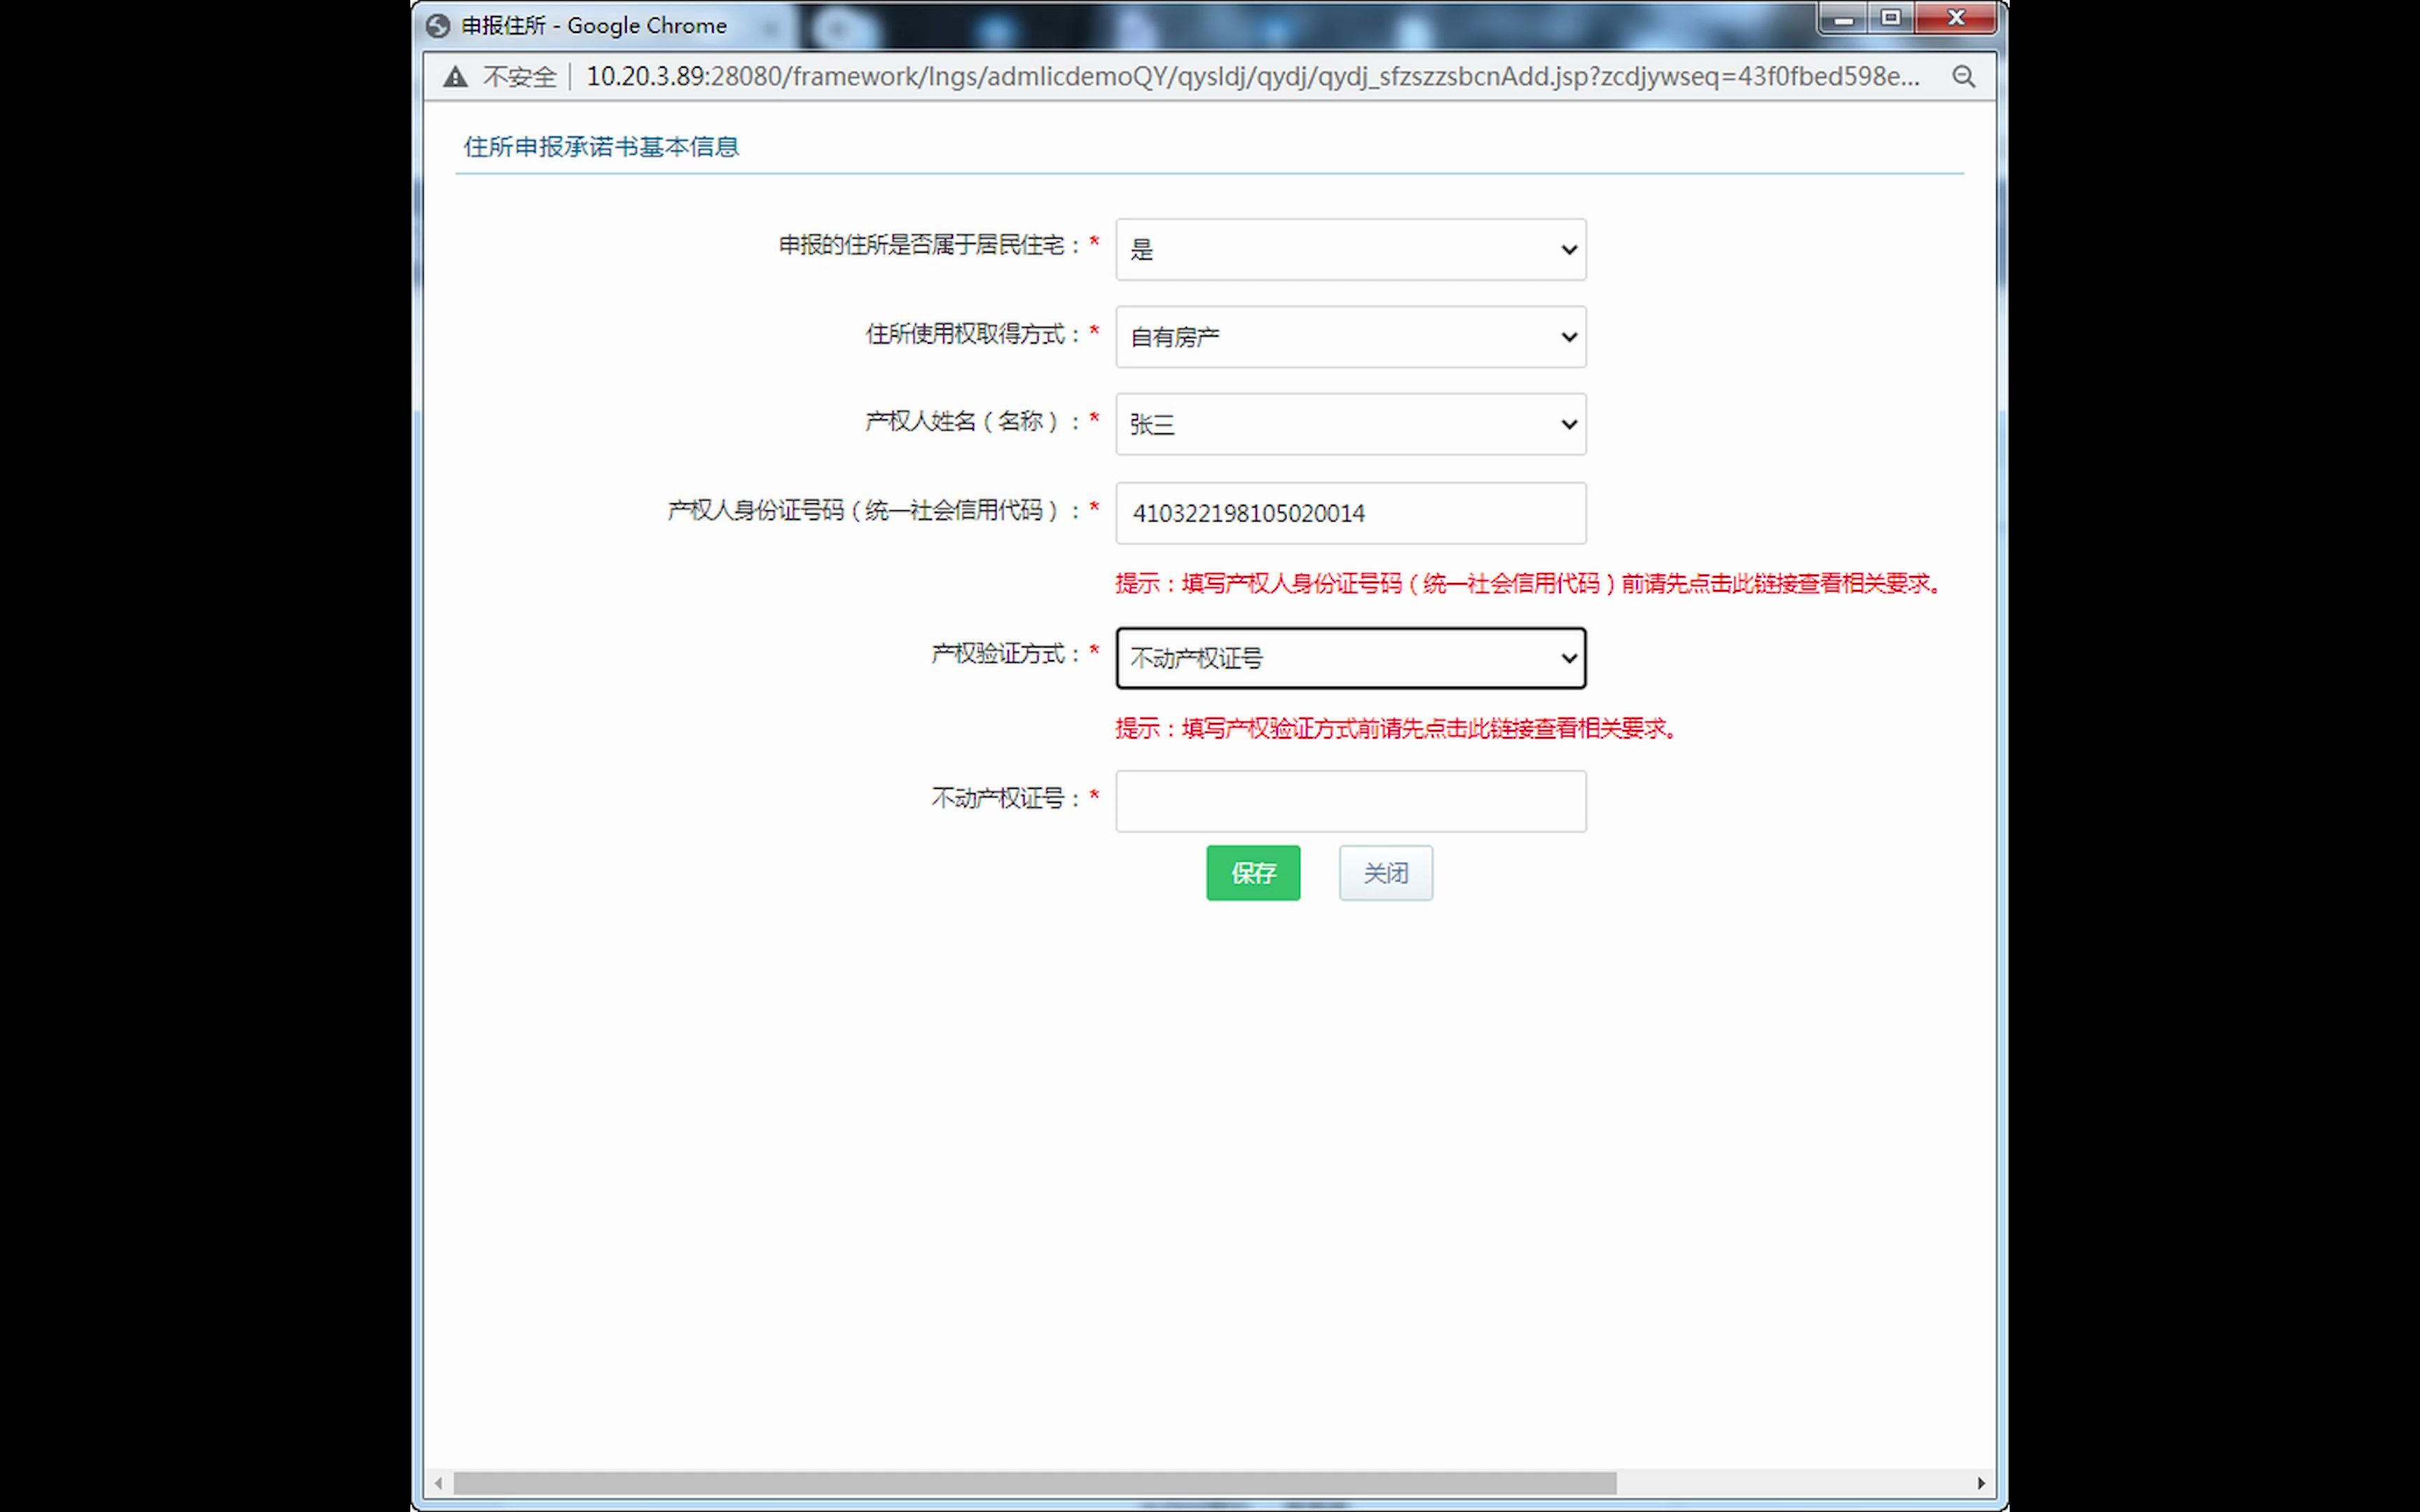Click the 关闭 button
The width and height of the screenshot is (2420, 1512).
(x=1386, y=873)
